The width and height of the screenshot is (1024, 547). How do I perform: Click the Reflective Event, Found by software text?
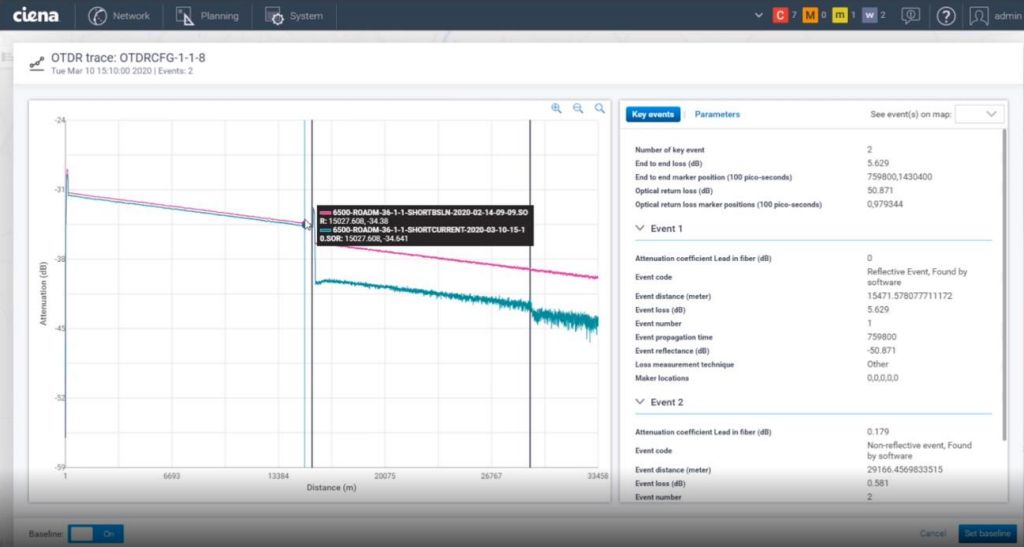917,277
